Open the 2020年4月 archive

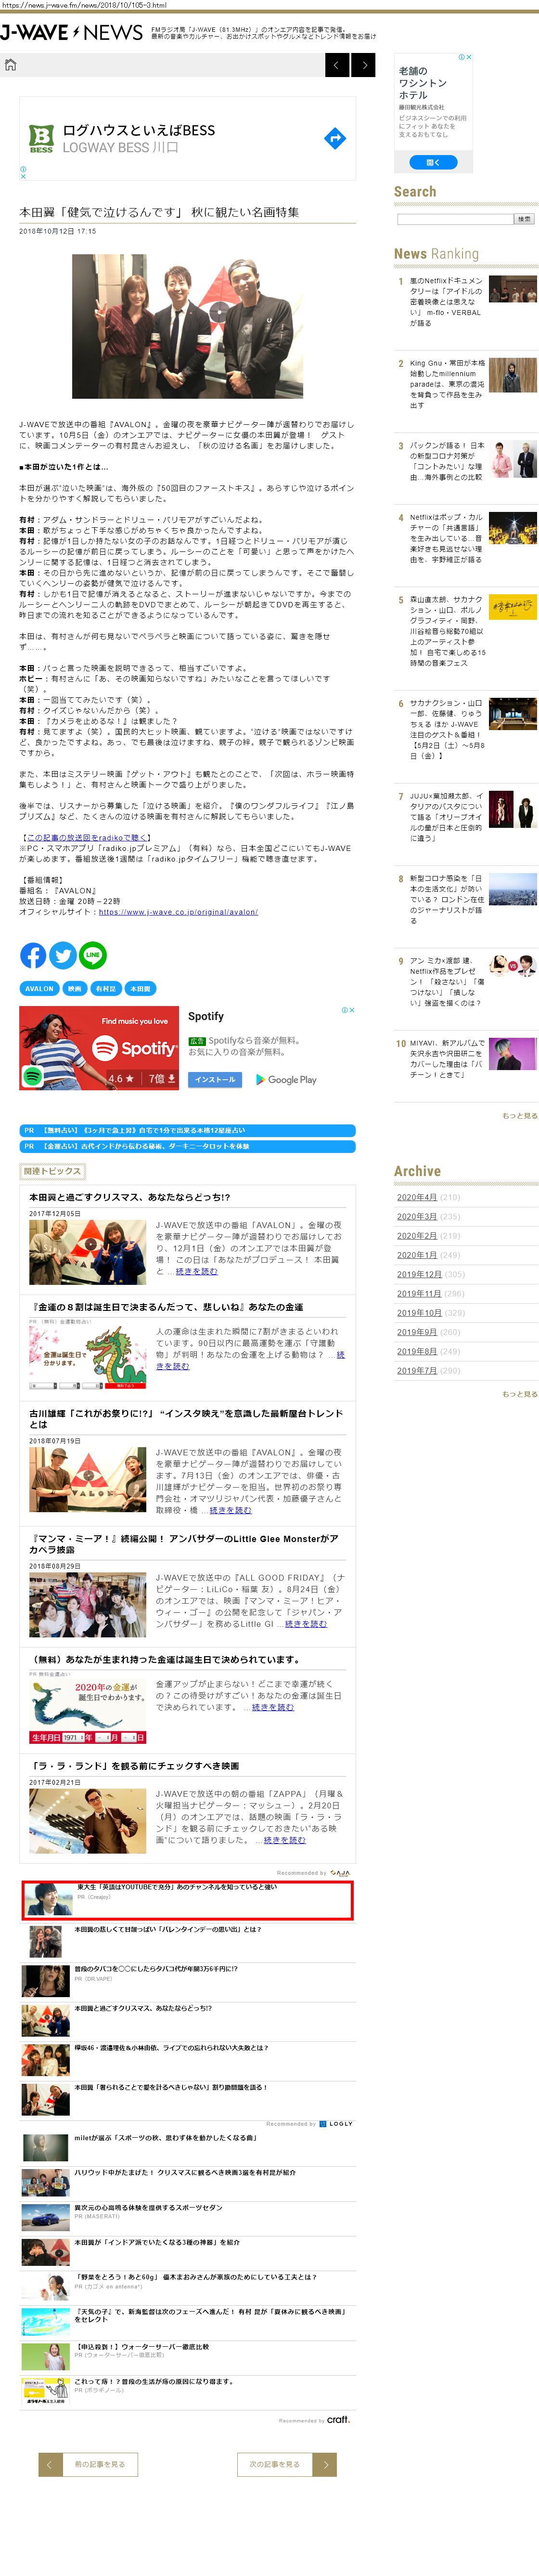pos(416,1197)
